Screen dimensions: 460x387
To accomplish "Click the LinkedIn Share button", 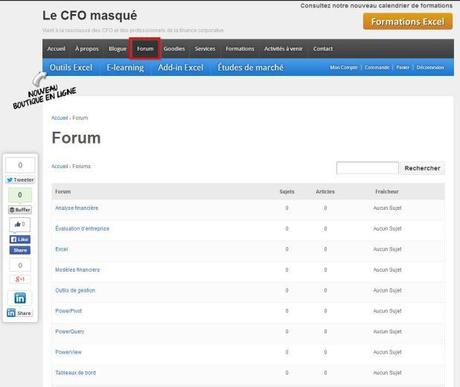I will [x=20, y=313].
